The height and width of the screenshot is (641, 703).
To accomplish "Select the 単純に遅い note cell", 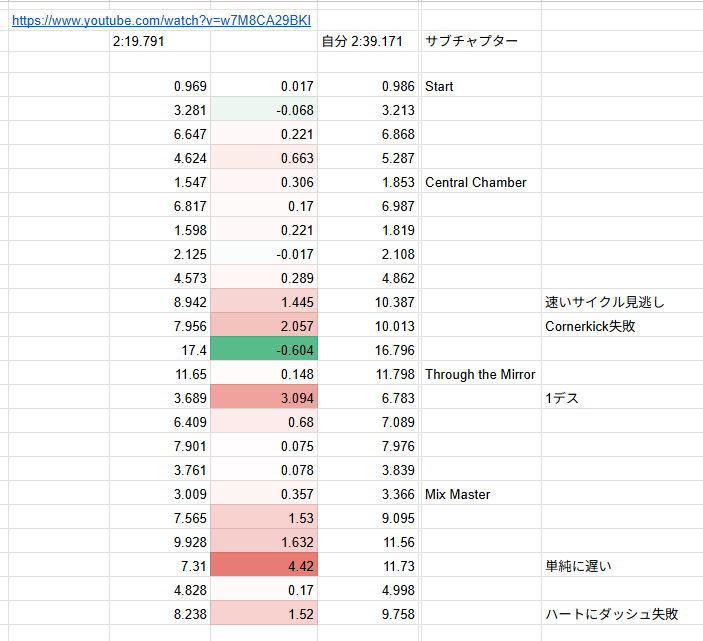I will click(622, 566).
